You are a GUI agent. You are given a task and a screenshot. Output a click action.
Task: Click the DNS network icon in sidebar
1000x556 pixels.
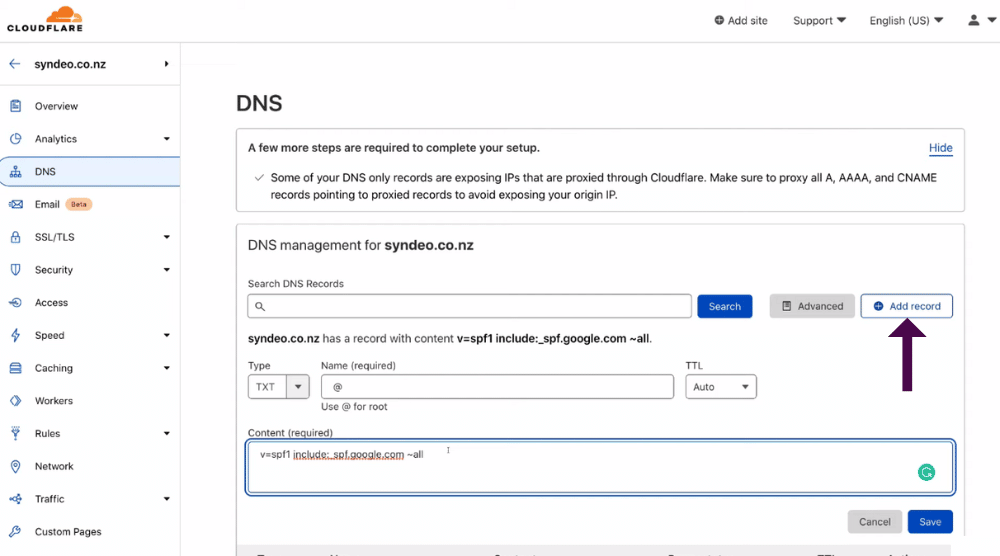(x=15, y=172)
